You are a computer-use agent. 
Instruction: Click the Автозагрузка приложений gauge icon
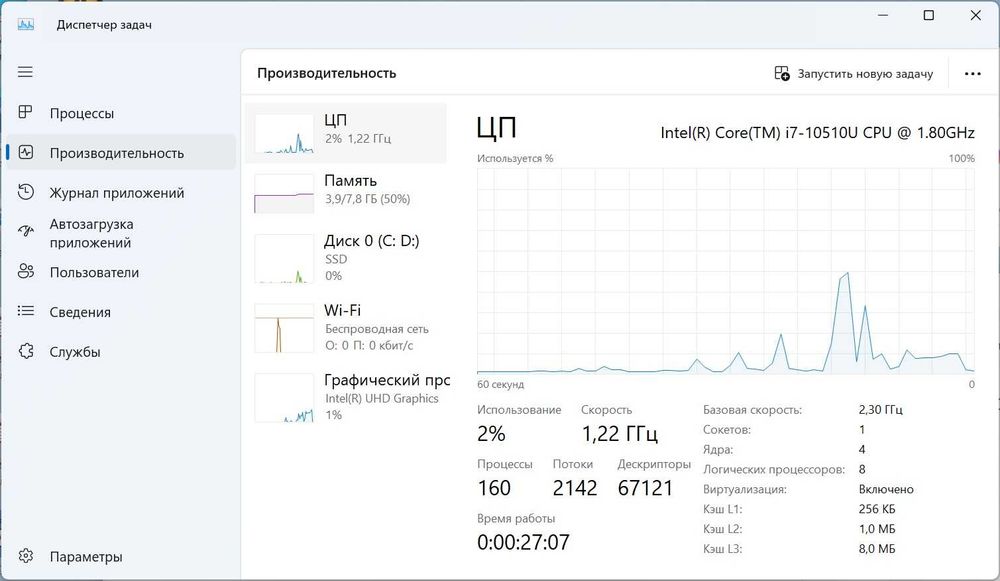point(26,232)
